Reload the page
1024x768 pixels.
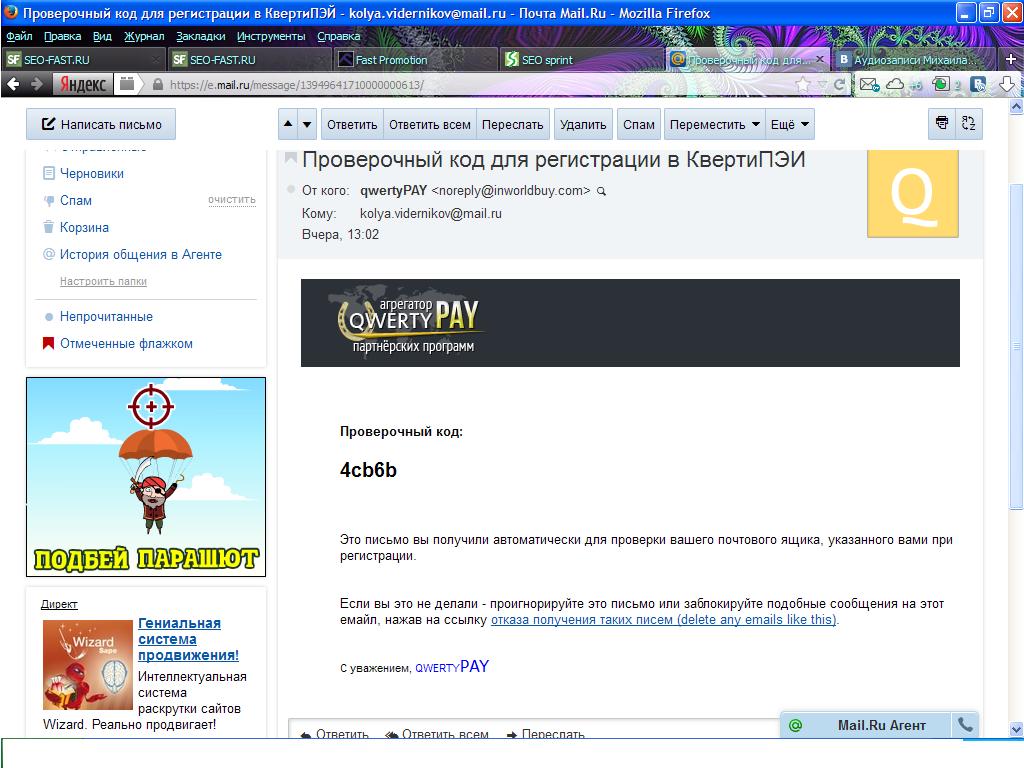[839, 84]
